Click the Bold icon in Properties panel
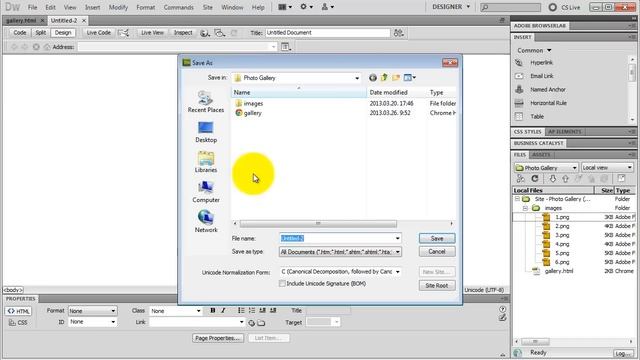The image size is (640, 360). pyautogui.click(x=213, y=311)
